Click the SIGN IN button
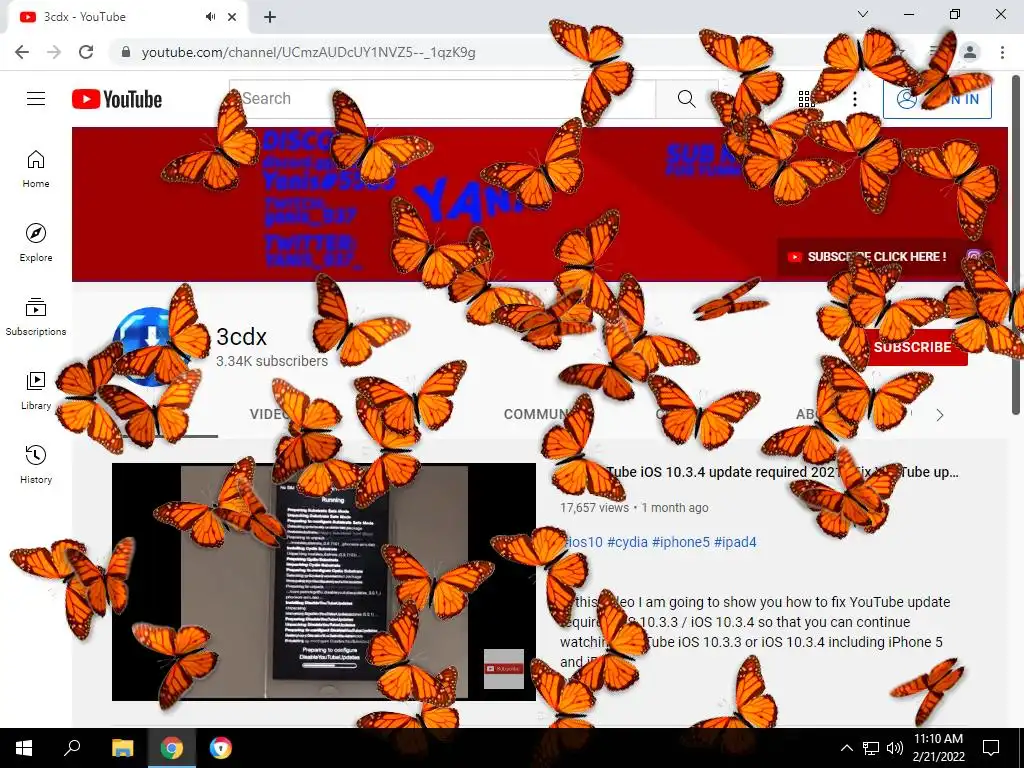This screenshot has height=768, width=1024. point(937,99)
